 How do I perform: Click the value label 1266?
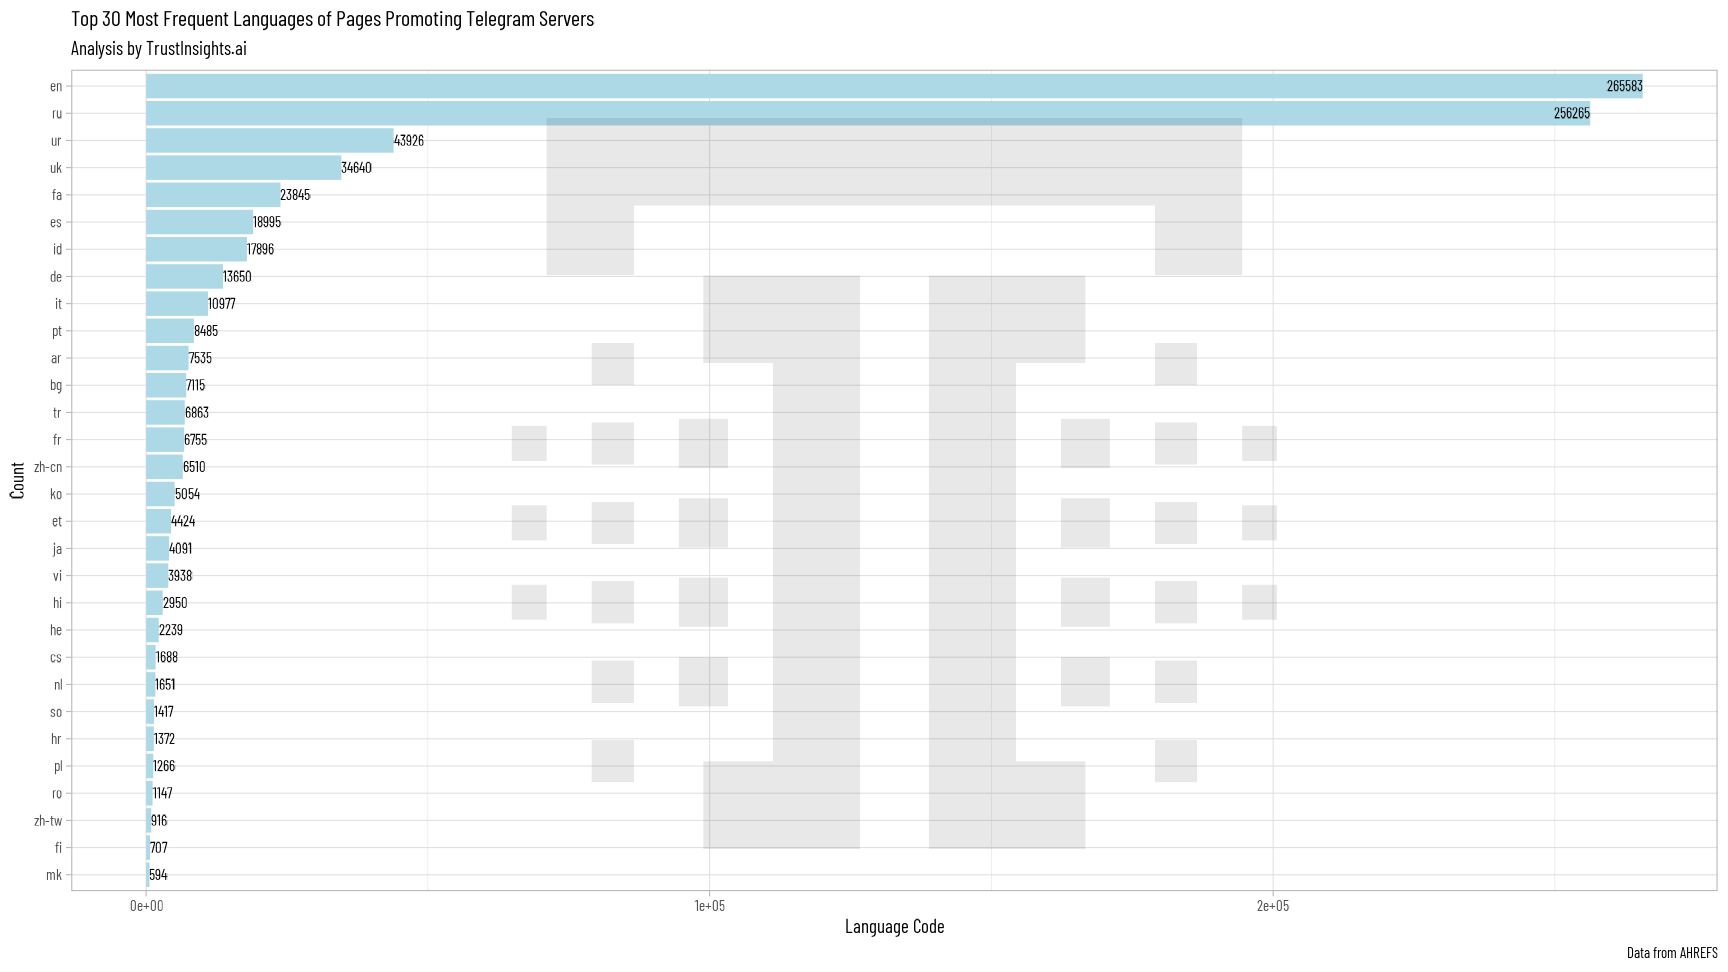tap(164, 766)
